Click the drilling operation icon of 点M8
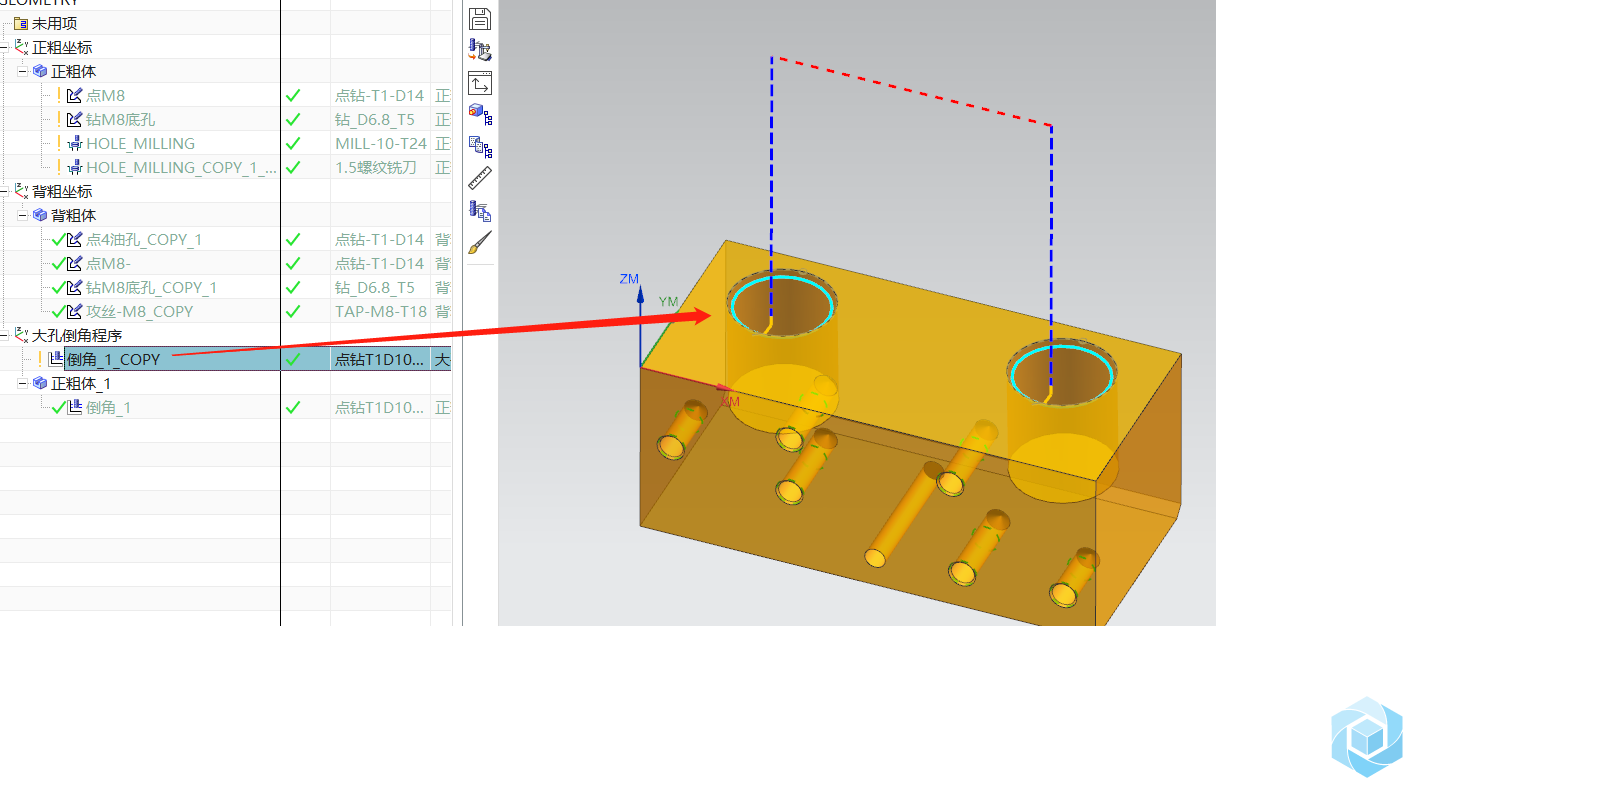Image resolution: width=1614 pixels, height=791 pixels. [74, 95]
